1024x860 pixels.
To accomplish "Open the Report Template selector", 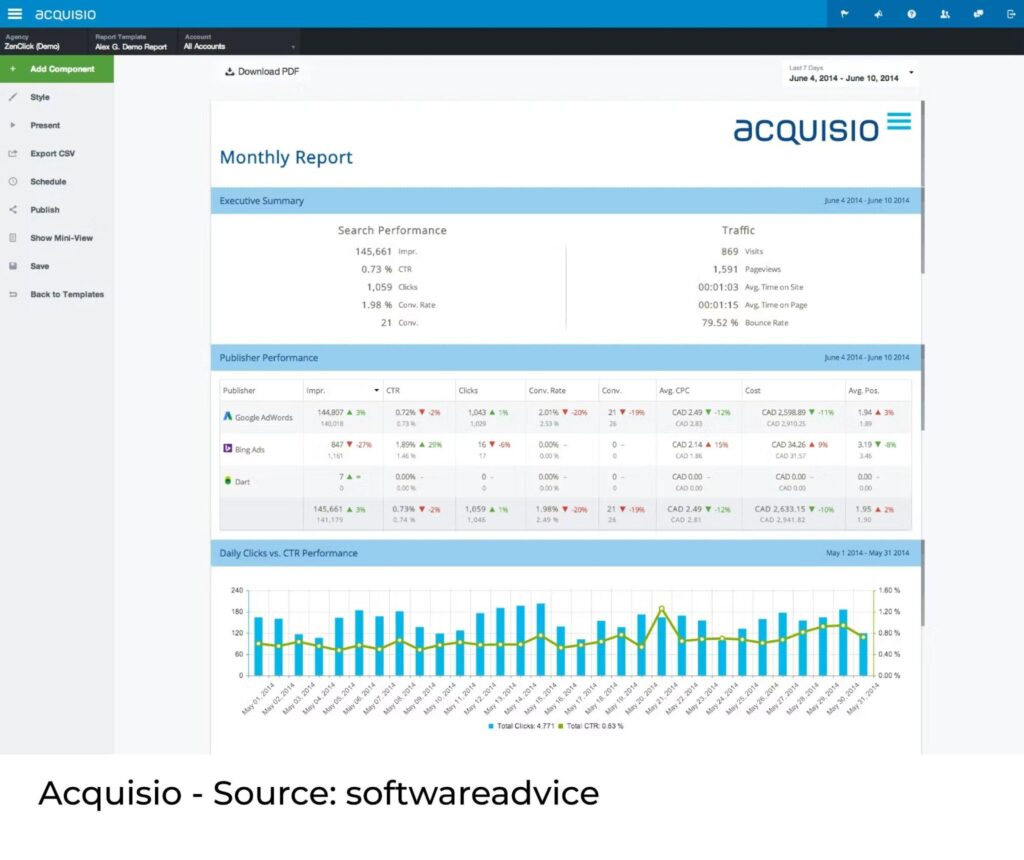I will click(131, 41).
